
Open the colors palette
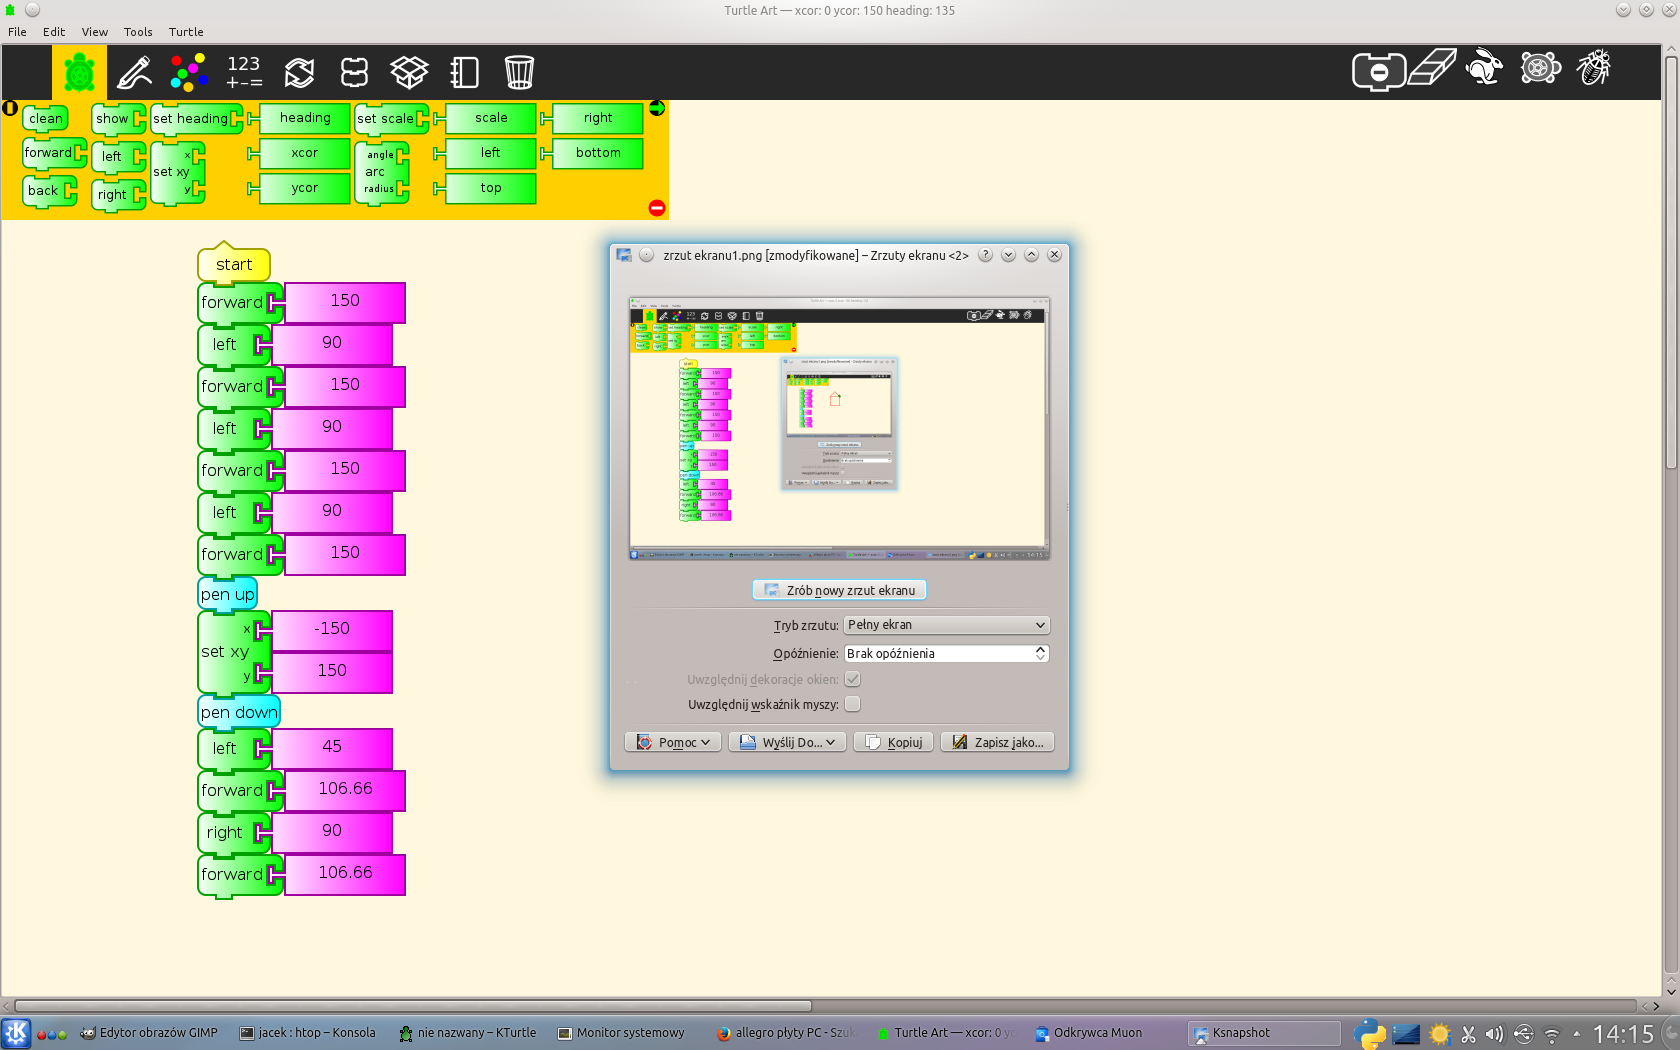pyautogui.click(x=188, y=72)
